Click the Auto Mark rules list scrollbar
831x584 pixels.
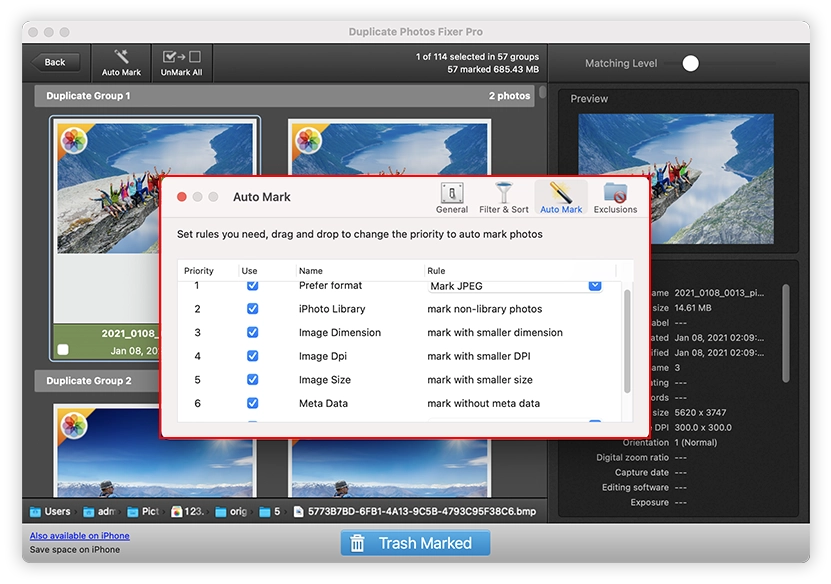(627, 341)
